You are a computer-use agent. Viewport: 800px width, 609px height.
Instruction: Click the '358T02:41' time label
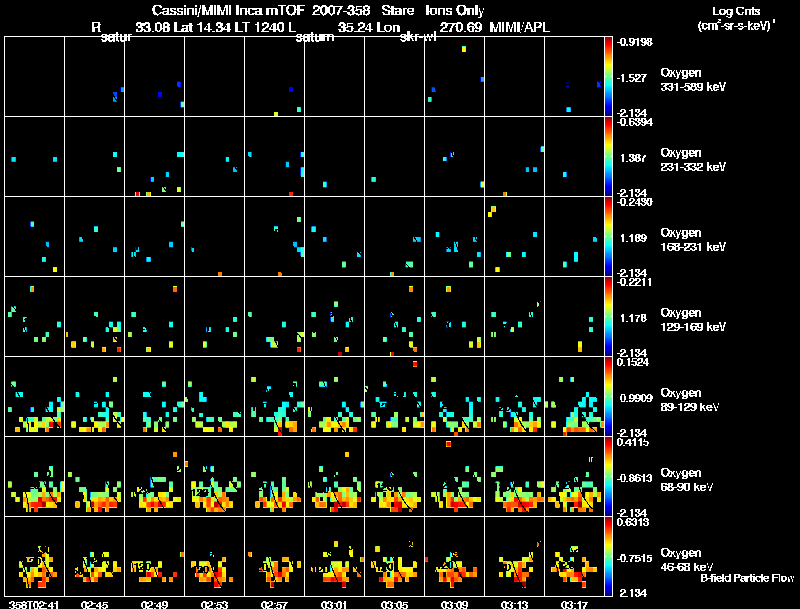(x=34, y=605)
